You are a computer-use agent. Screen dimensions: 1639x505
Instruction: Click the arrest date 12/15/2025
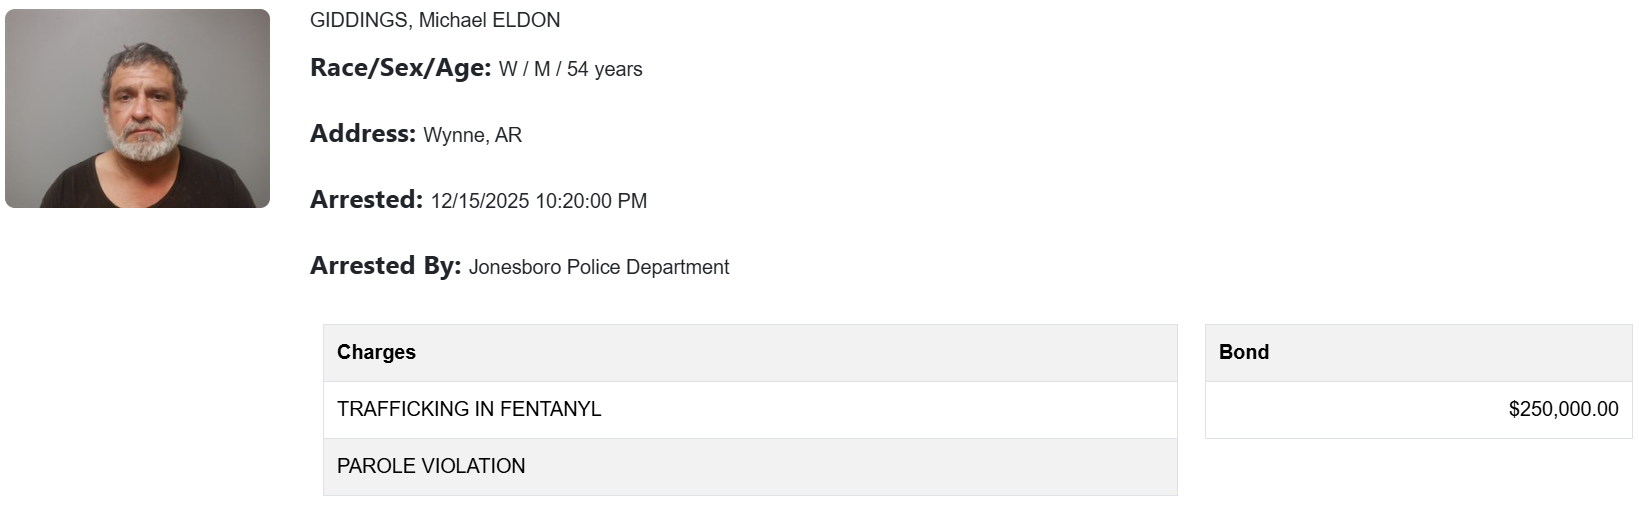click(x=480, y=201)
